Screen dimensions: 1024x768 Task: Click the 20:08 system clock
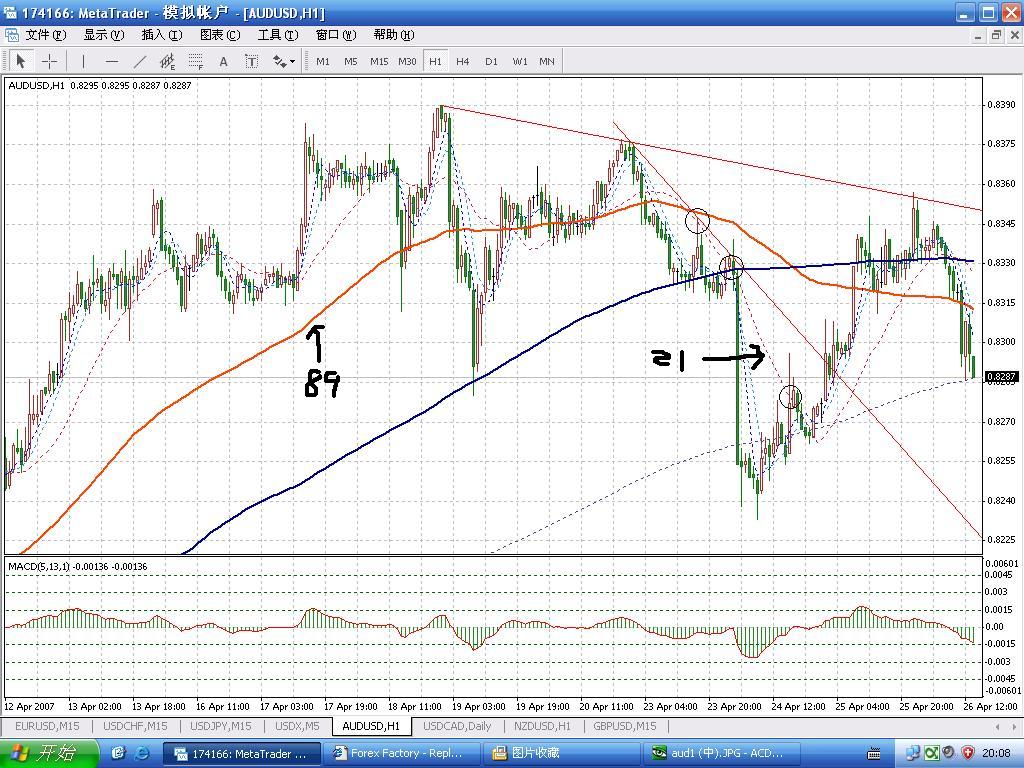pos(998,754)
